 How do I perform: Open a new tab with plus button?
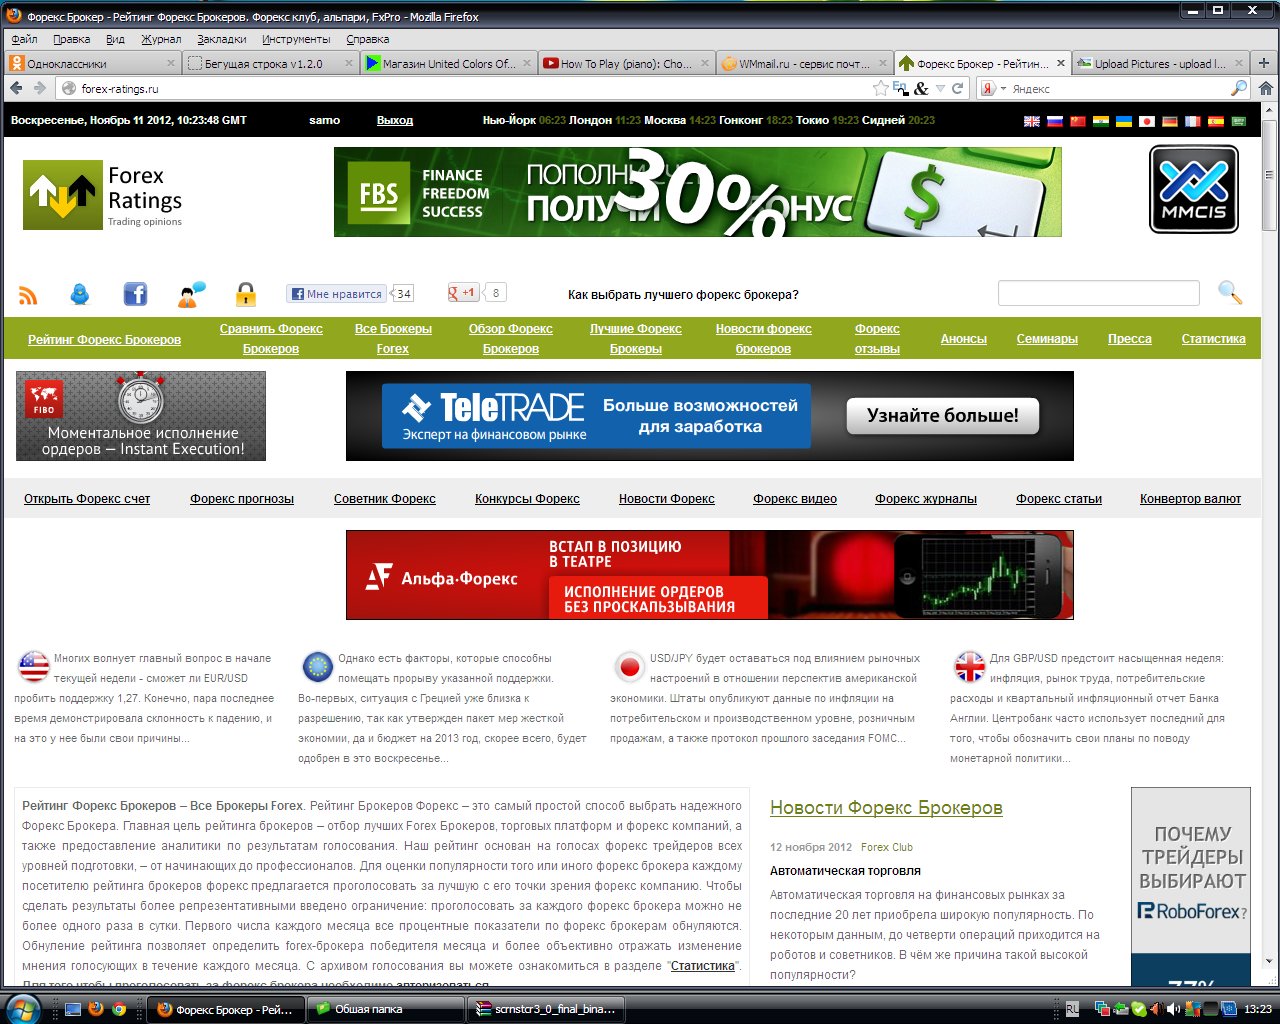coord(1264,63)
